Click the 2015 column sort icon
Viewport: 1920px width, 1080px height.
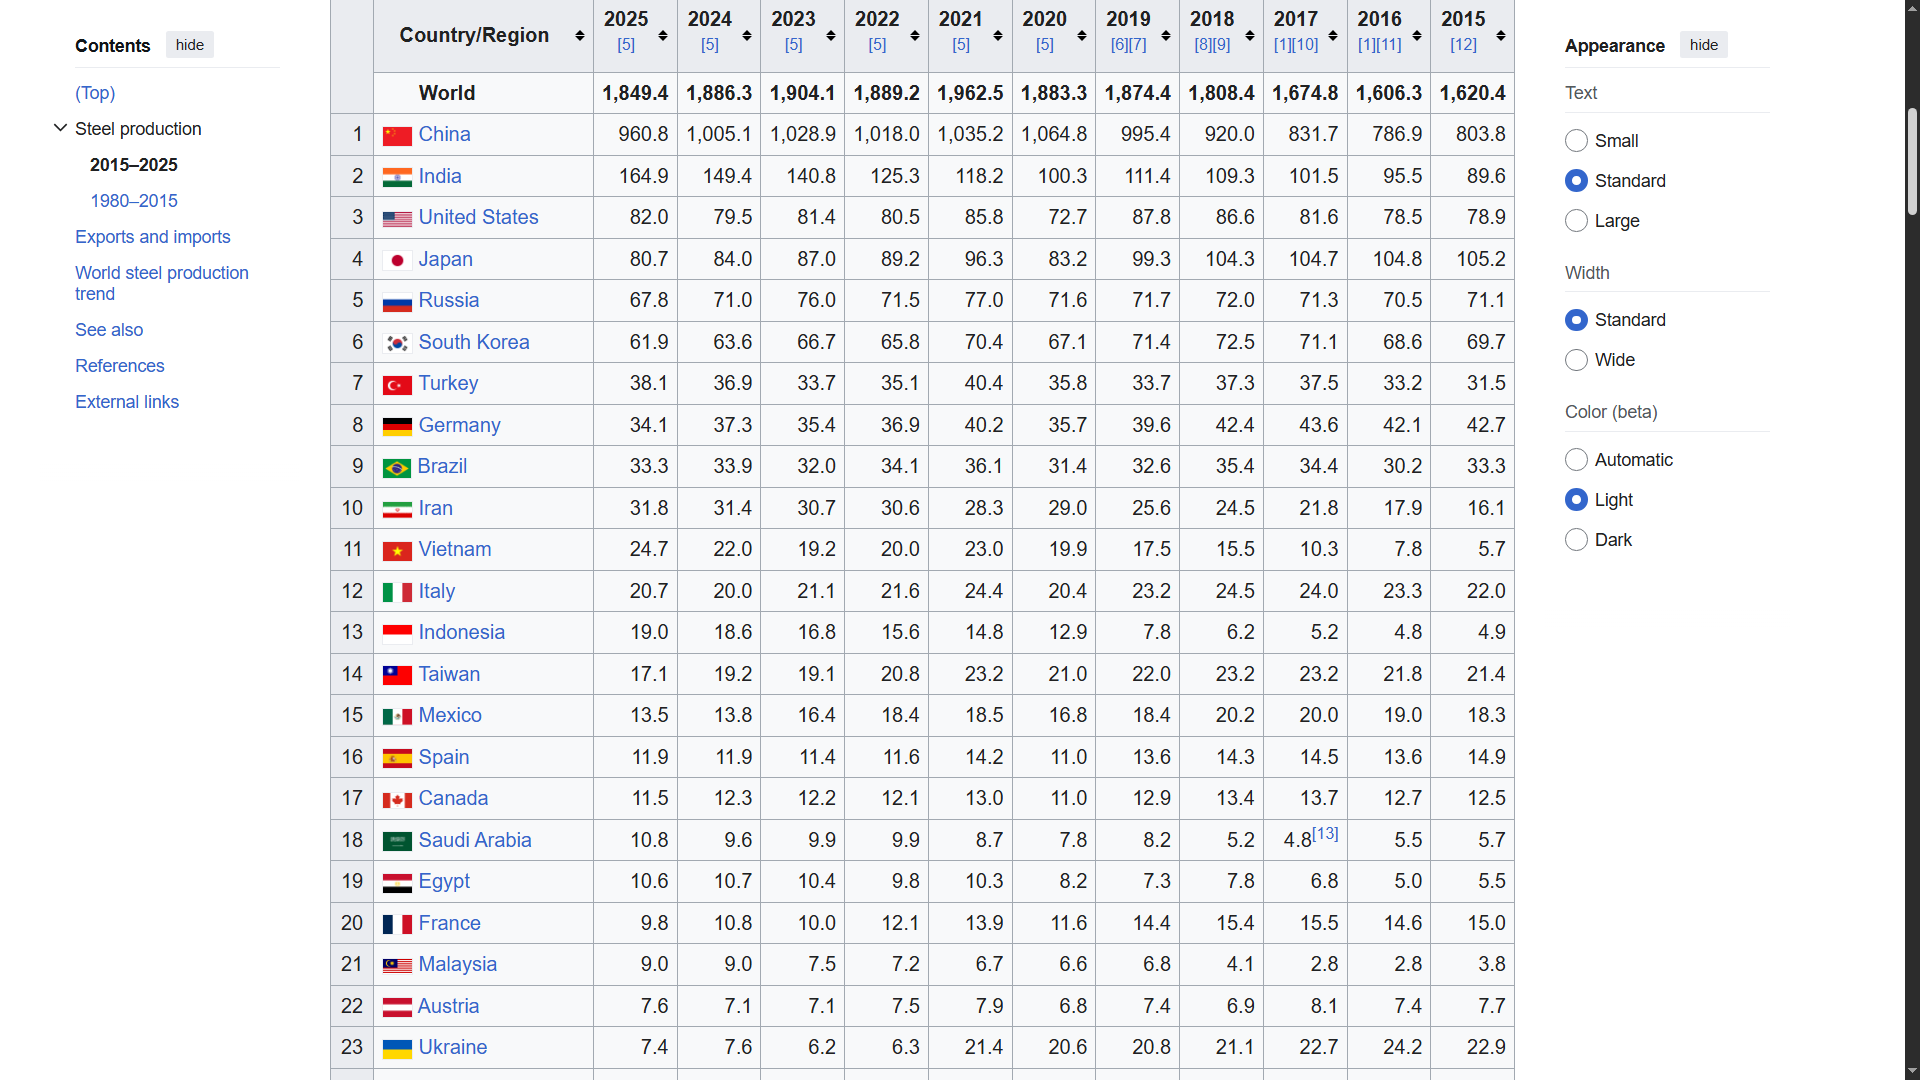pyautogui.click(x=1500, y=36)
